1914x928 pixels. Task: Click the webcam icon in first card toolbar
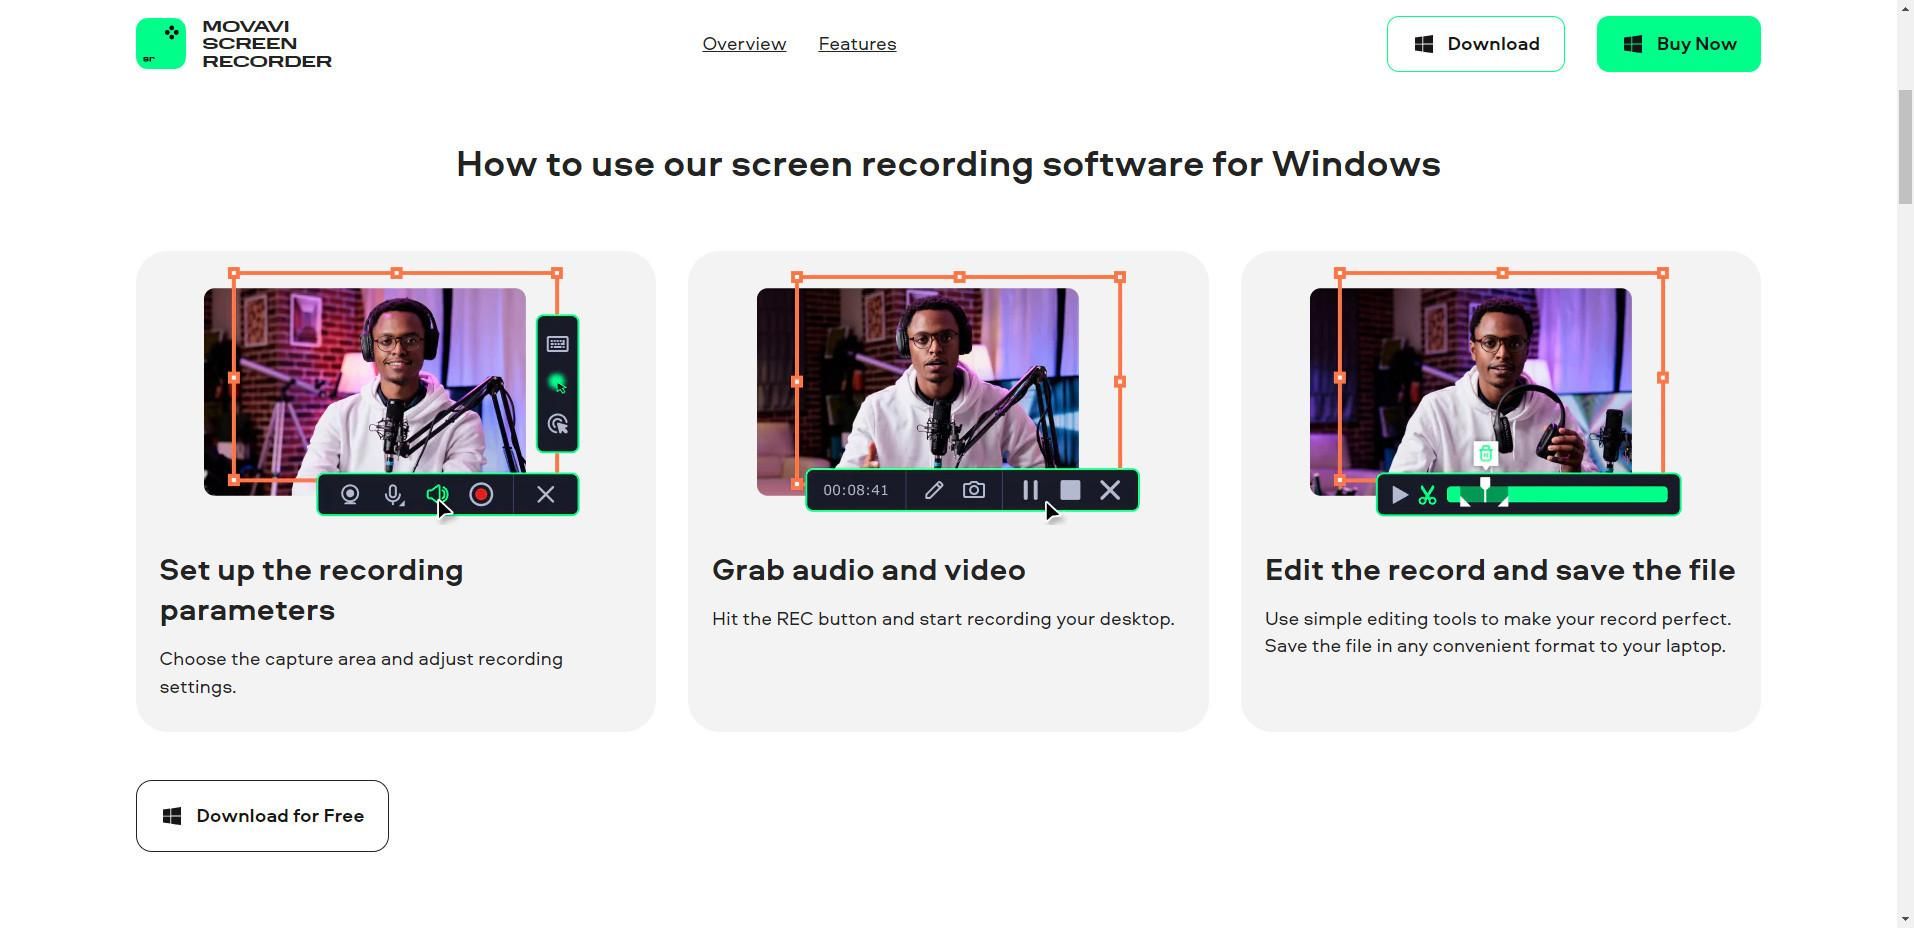(350, 494)
